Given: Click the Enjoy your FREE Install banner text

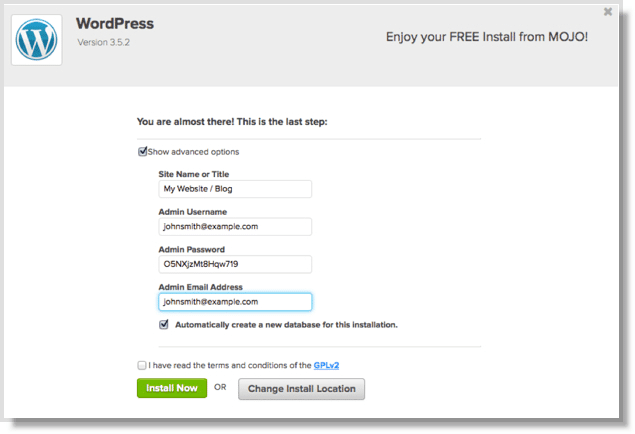Looking at the screenshot, I should [x=487, y=36].
